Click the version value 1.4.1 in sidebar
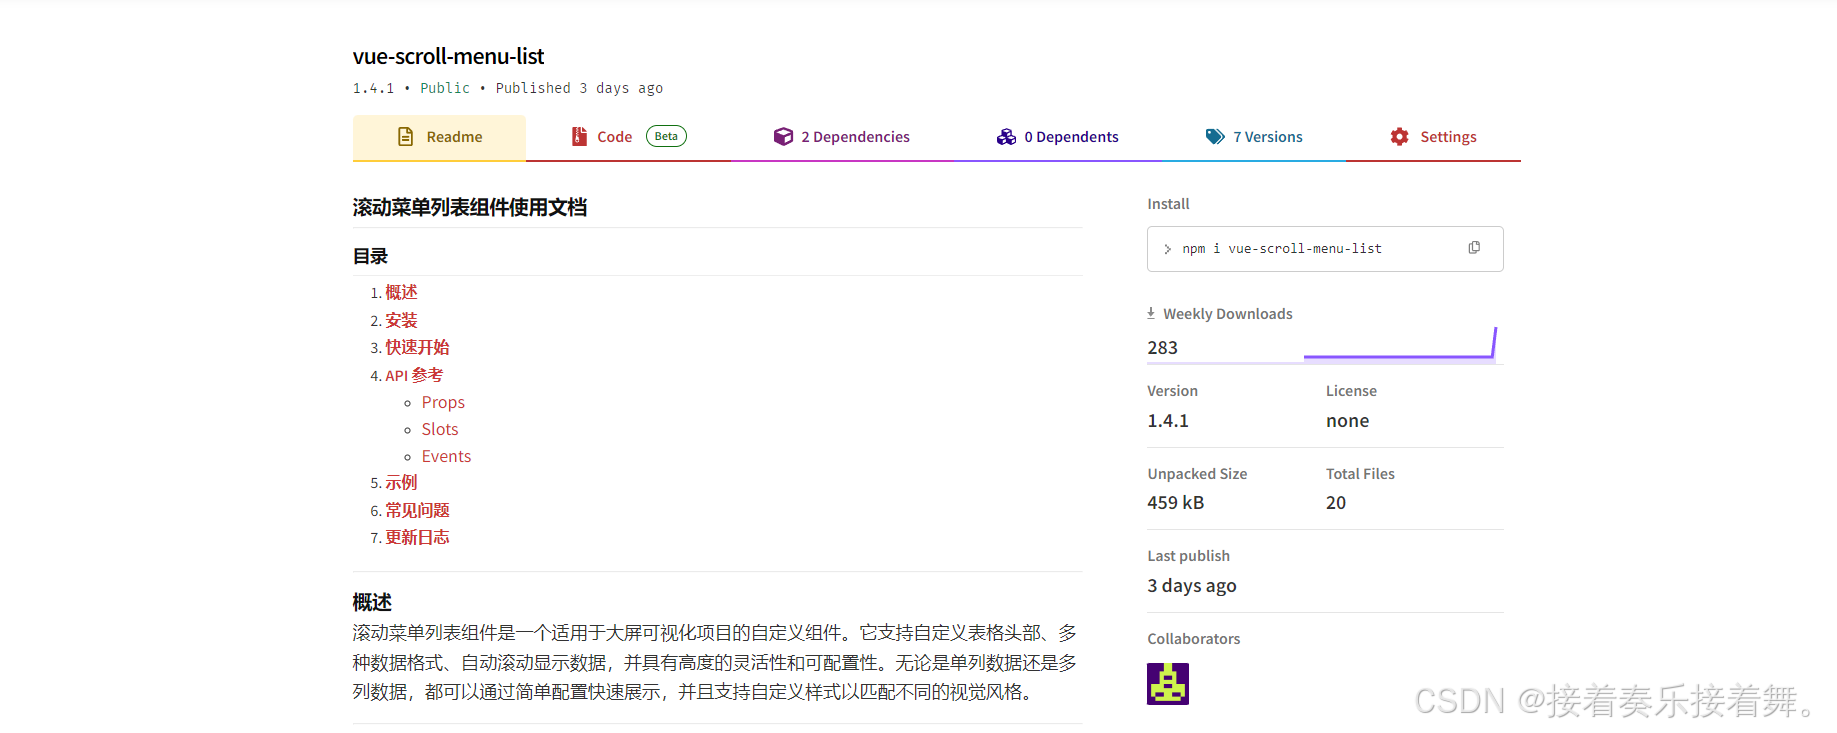 click(1168, 421)
